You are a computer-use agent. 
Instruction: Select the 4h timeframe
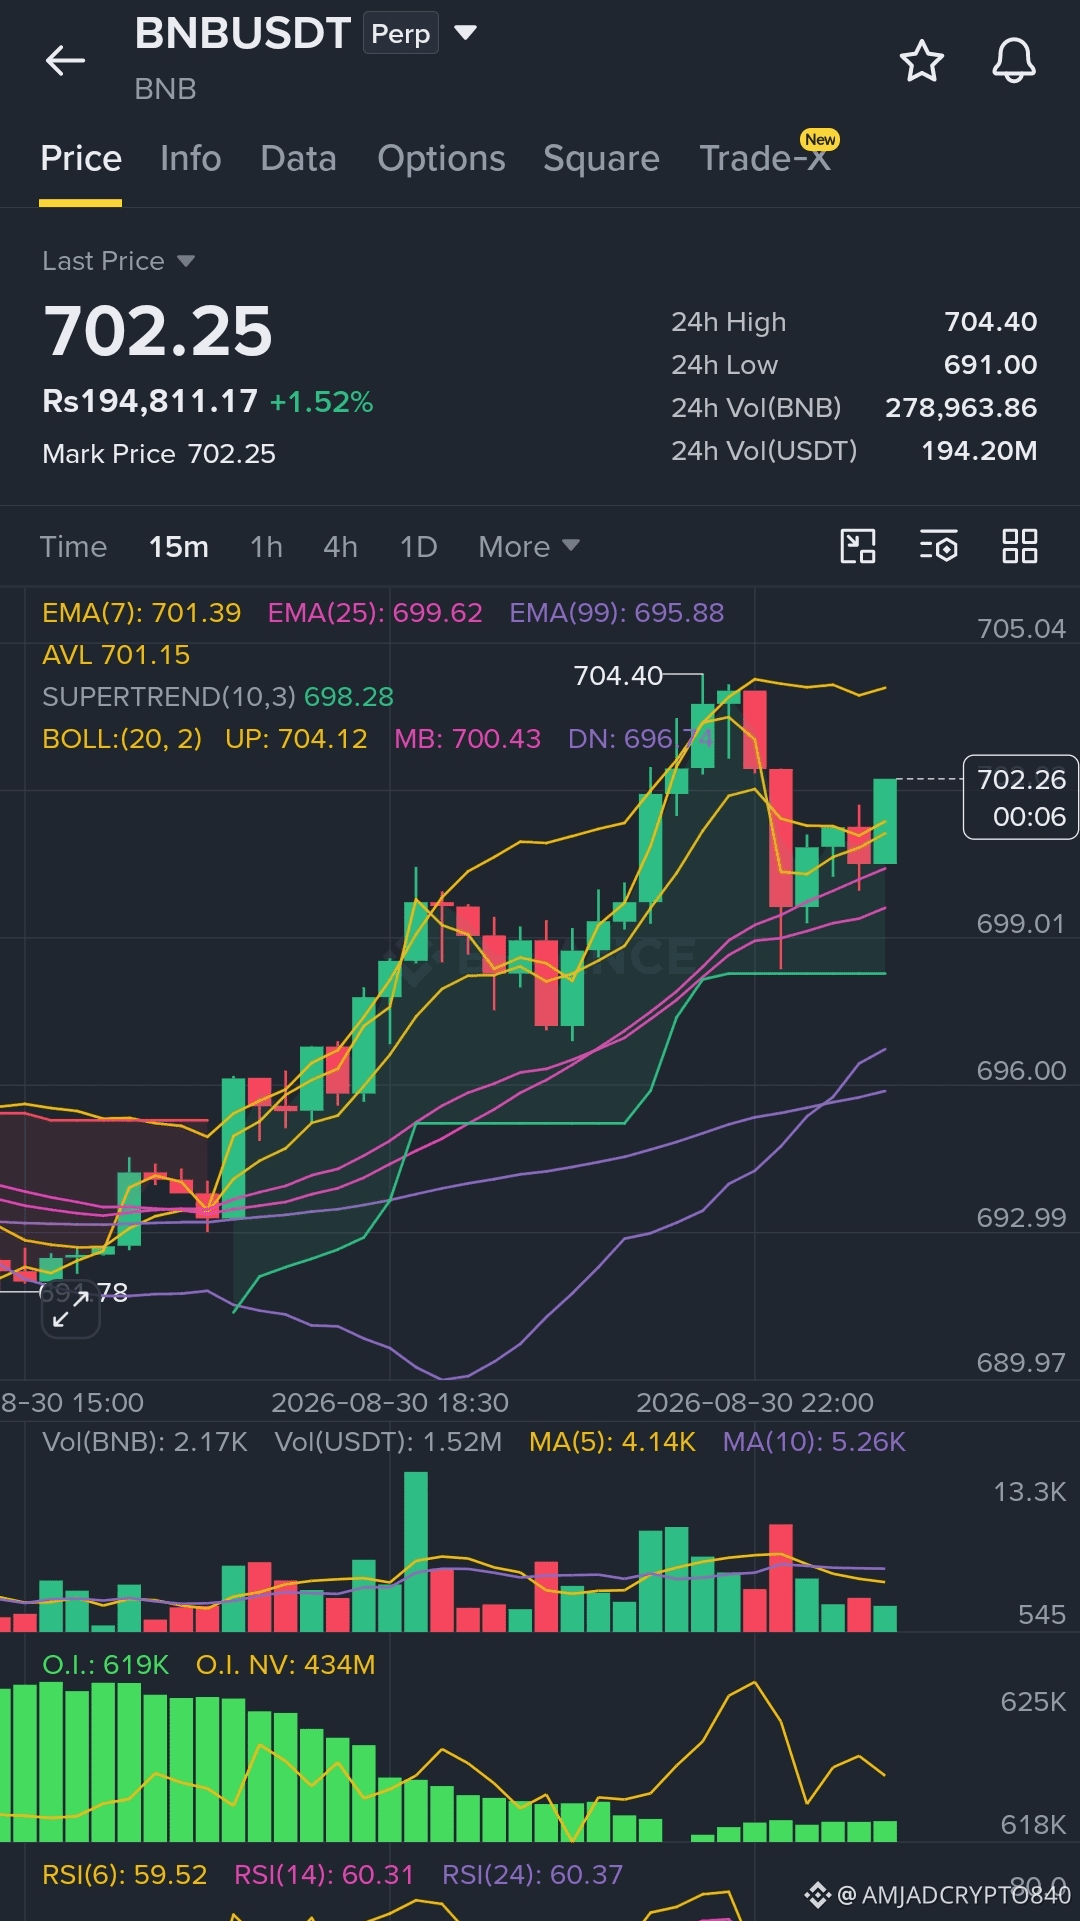(x=340, y=547)
